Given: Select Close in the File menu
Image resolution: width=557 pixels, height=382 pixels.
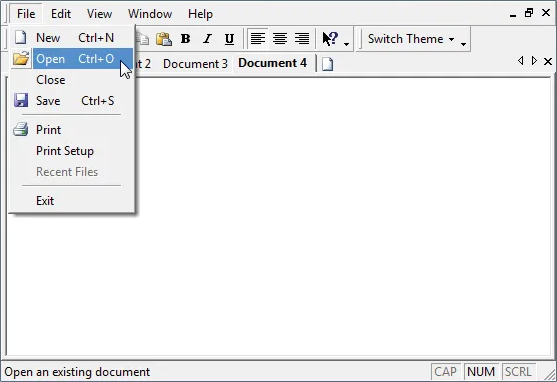Looking at the screenshot, I should 72,80.
